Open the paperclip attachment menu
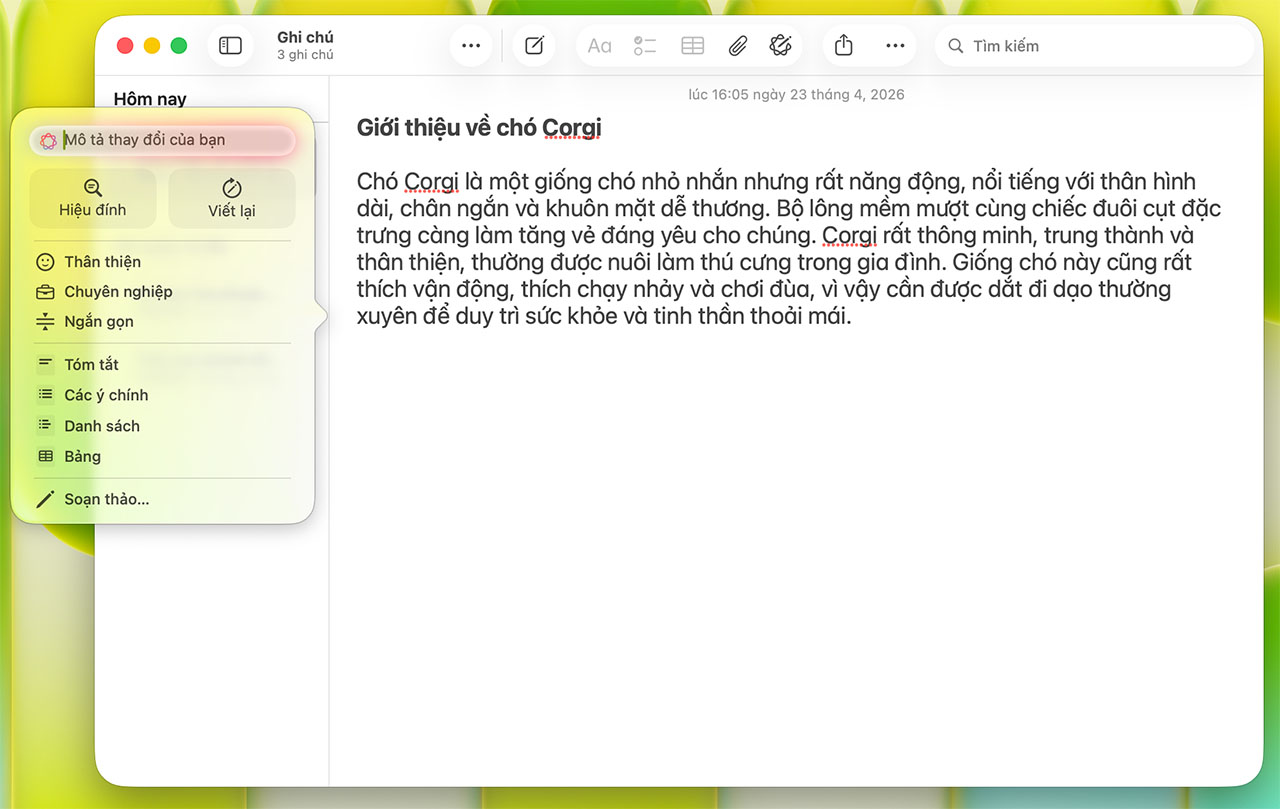The width and height of the screenshot is (1280, 809). 737,46
